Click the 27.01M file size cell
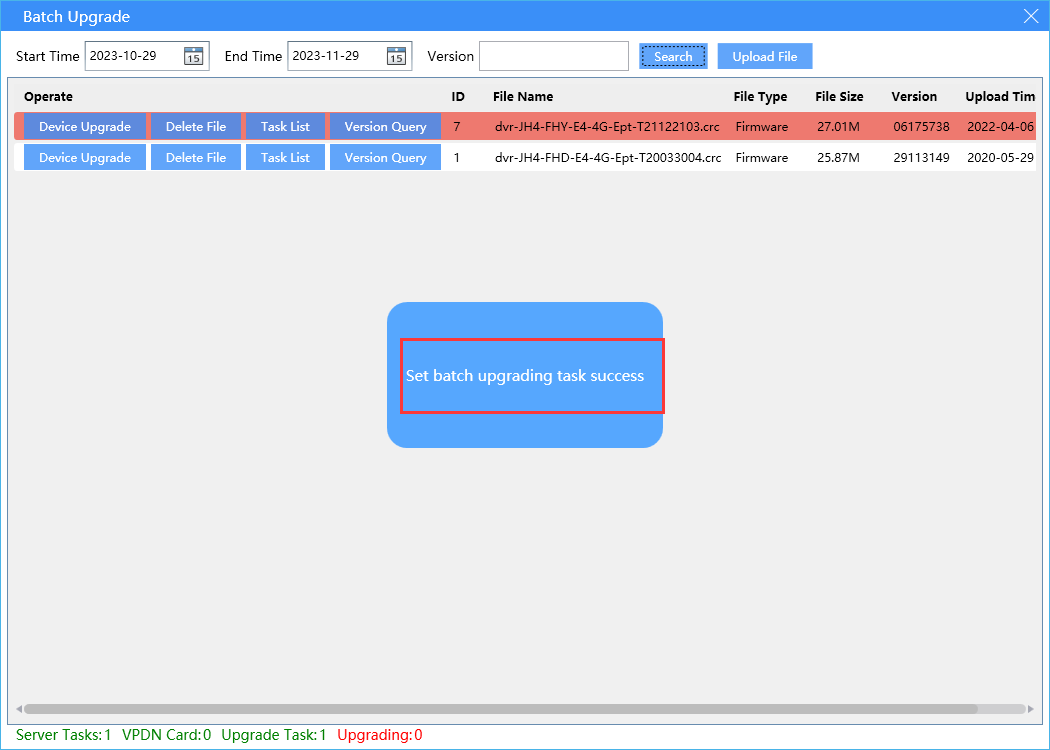This screenshot has width=1050, height=750. click(838, 127)
